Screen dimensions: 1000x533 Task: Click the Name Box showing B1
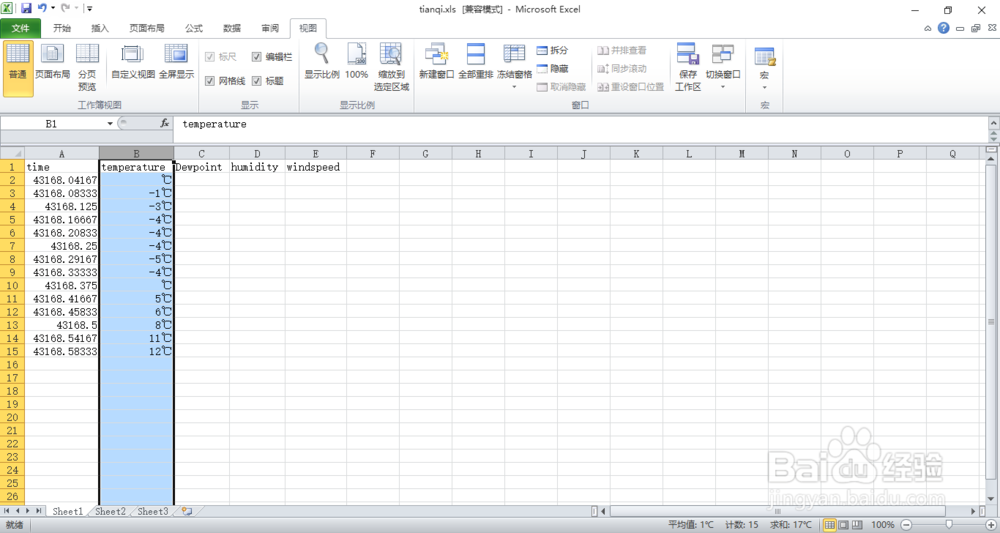[x=52, y=124]
